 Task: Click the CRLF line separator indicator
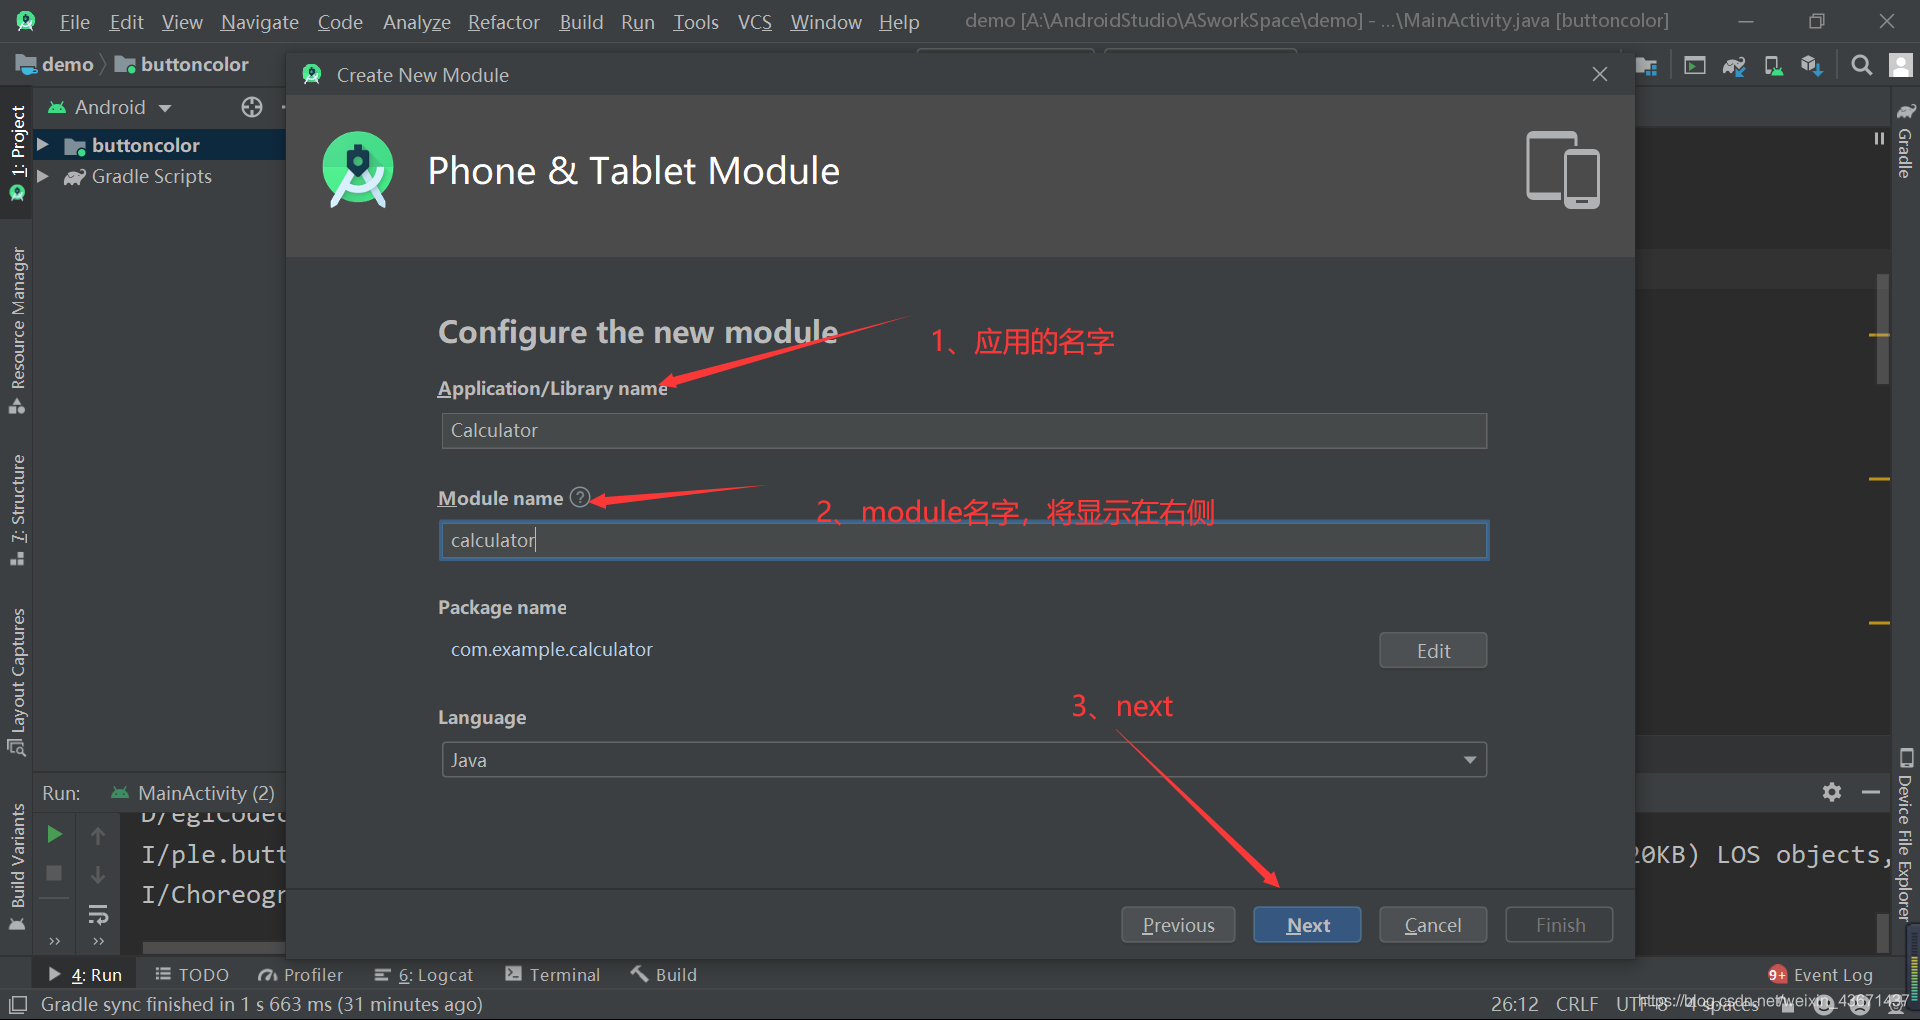pyautogui.click(x=1577, y=1004)
